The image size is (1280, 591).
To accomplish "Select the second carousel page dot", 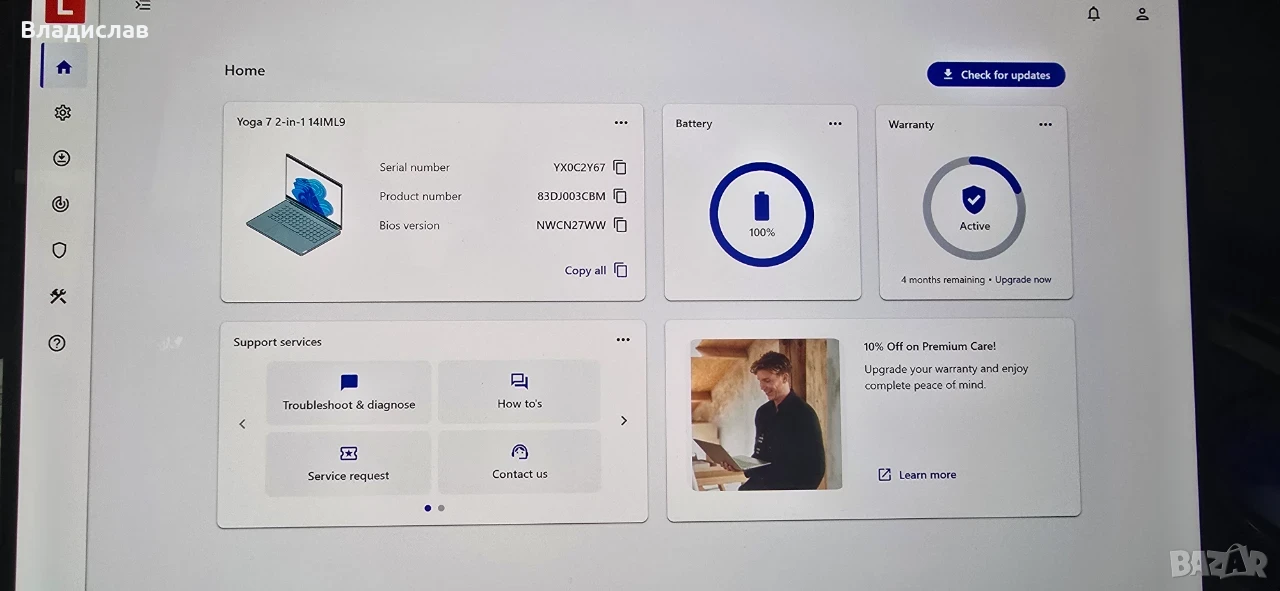I will (441, 508).
